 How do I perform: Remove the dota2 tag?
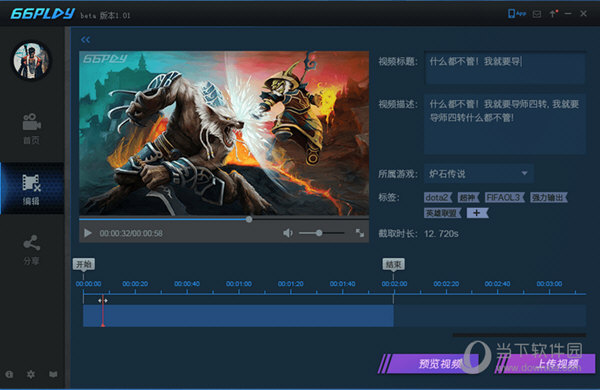[x=438, y=197]
